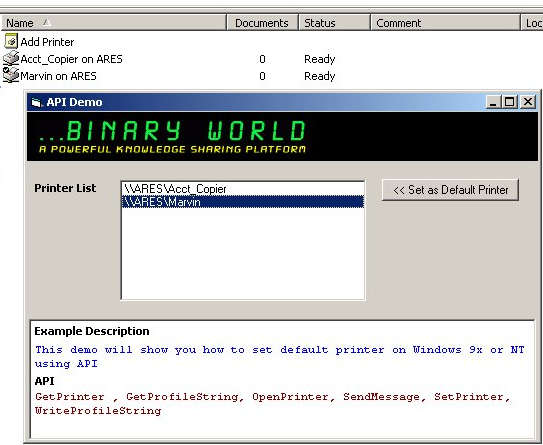Click the Marvin on ARES name text

[x=58, y=76]
